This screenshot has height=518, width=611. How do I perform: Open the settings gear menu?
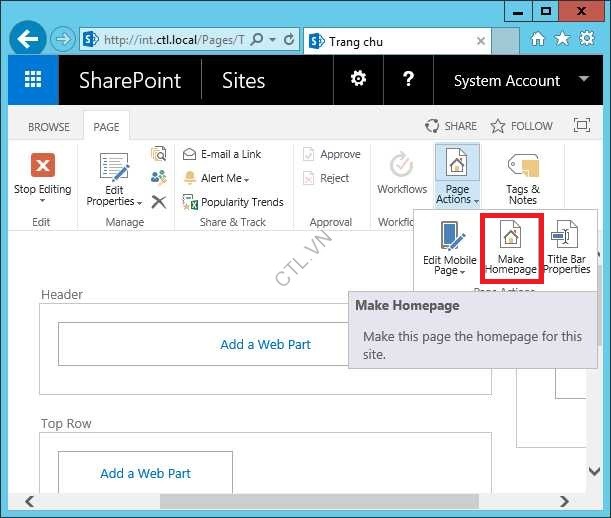[356, 81]
